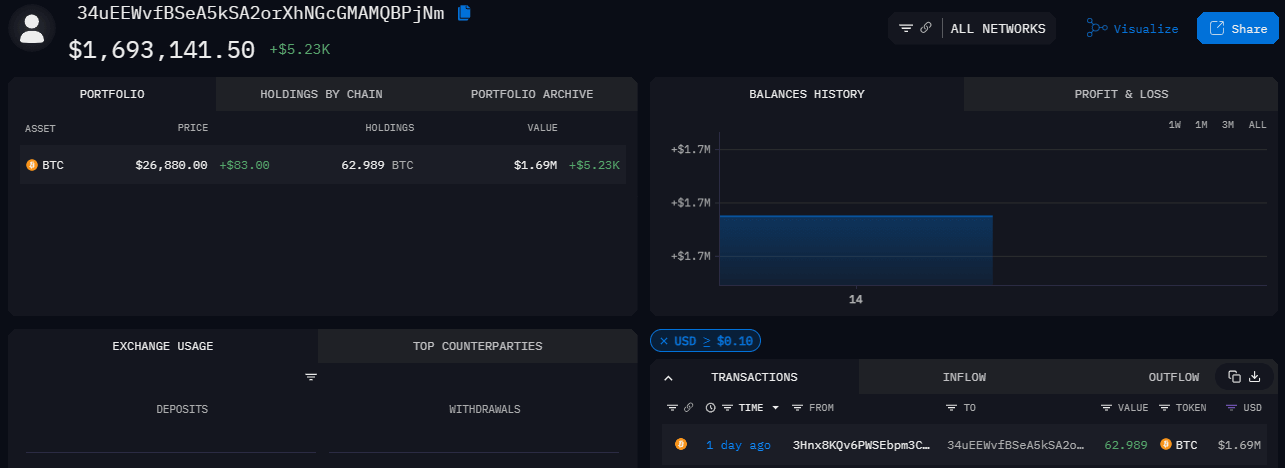Open the TIME column filter icon

coord(728,408)
